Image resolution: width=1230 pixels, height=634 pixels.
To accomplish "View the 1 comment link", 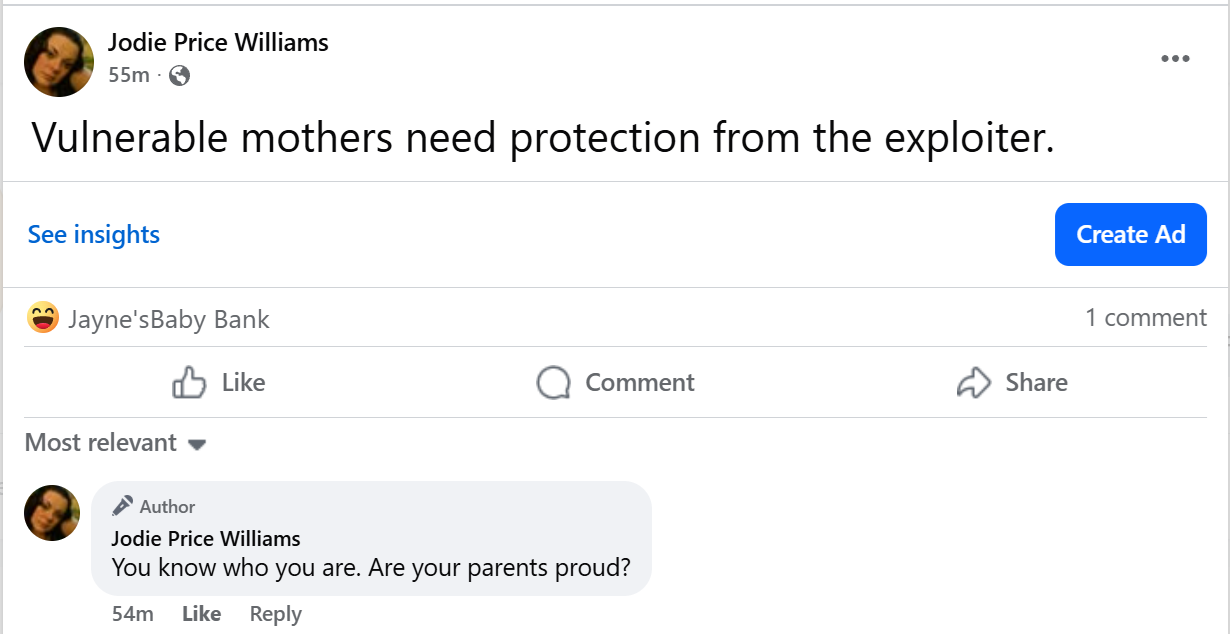I will pos(1145,318).
